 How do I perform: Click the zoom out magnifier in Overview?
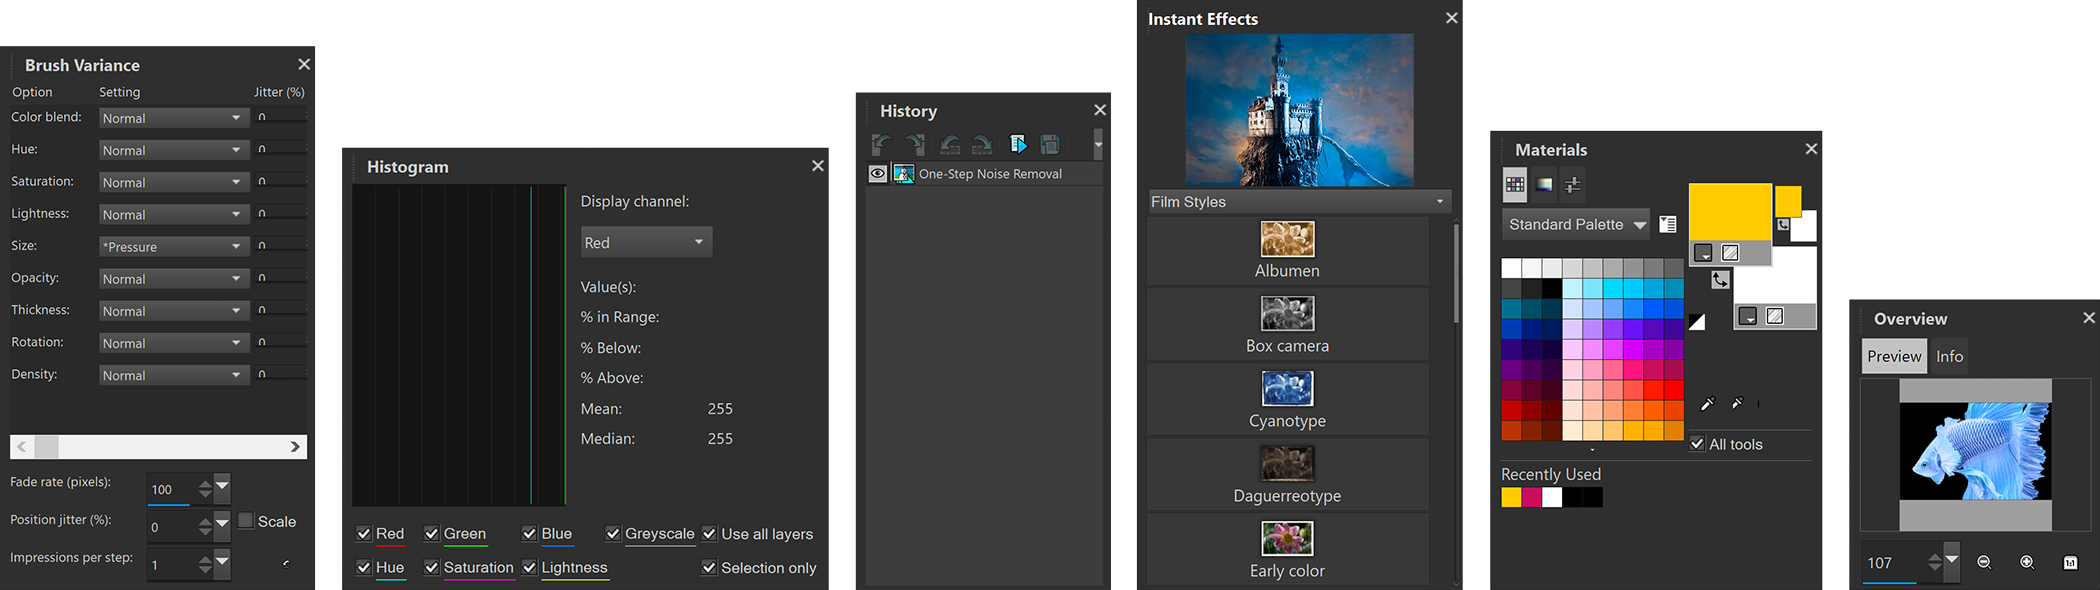[1984, 563]
